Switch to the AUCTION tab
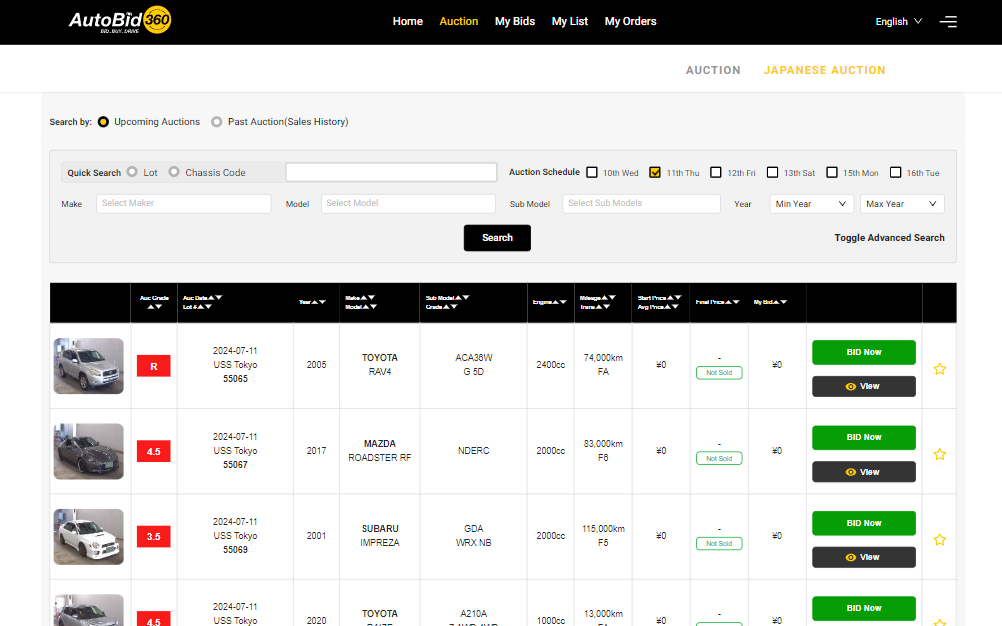1002x626 pixels. click(x=713, y=70)
